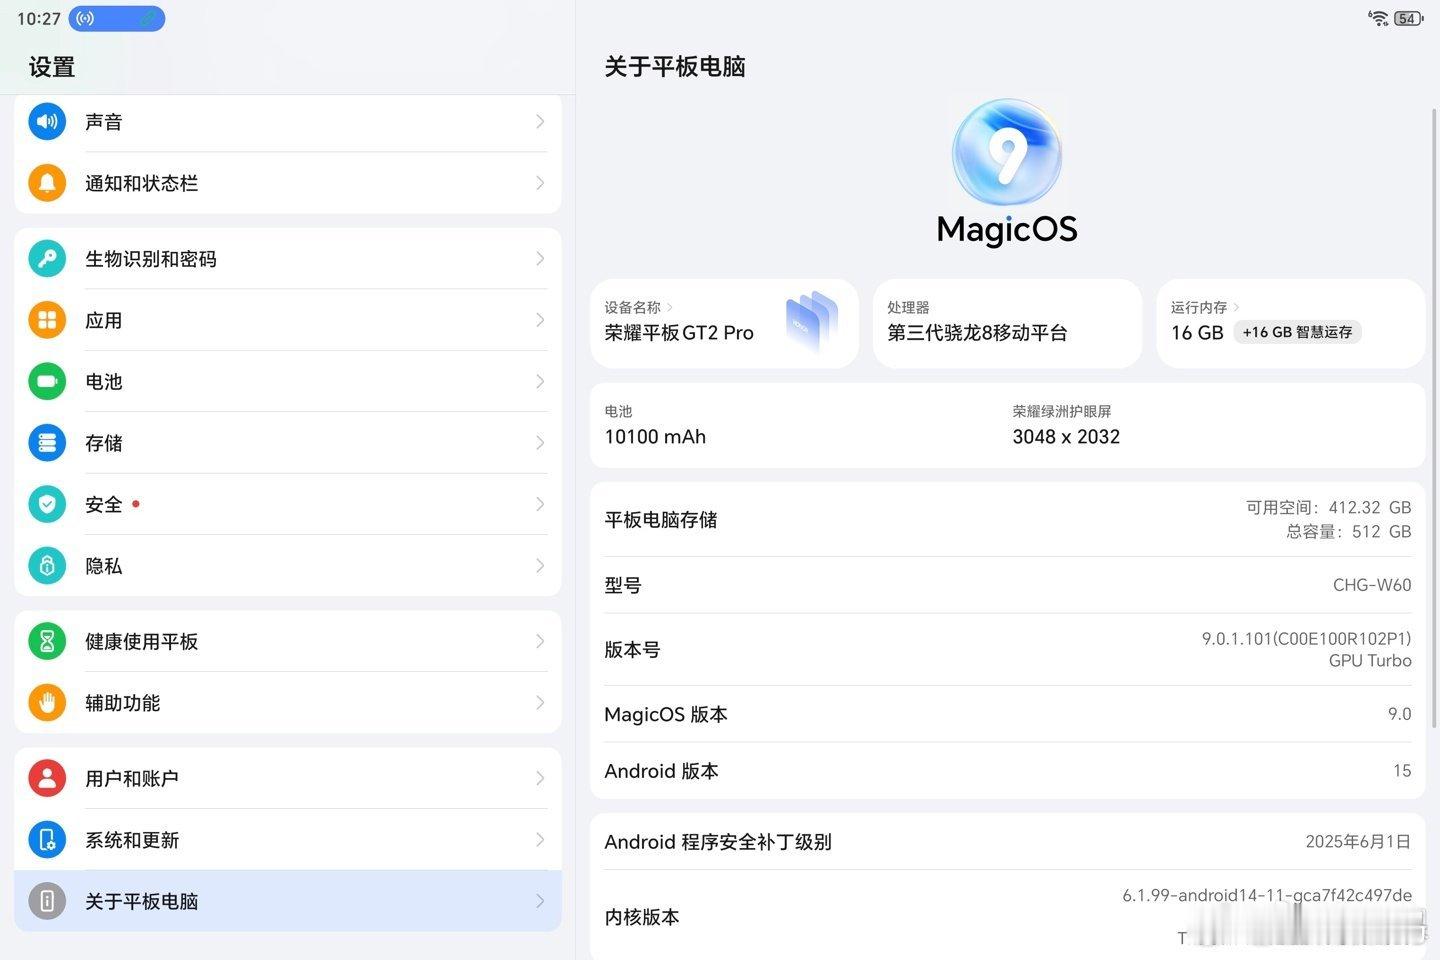Screen dimensions: 1440x960
Task: Tap the Accessibility hand icon
Action: (x=47, y=703)
